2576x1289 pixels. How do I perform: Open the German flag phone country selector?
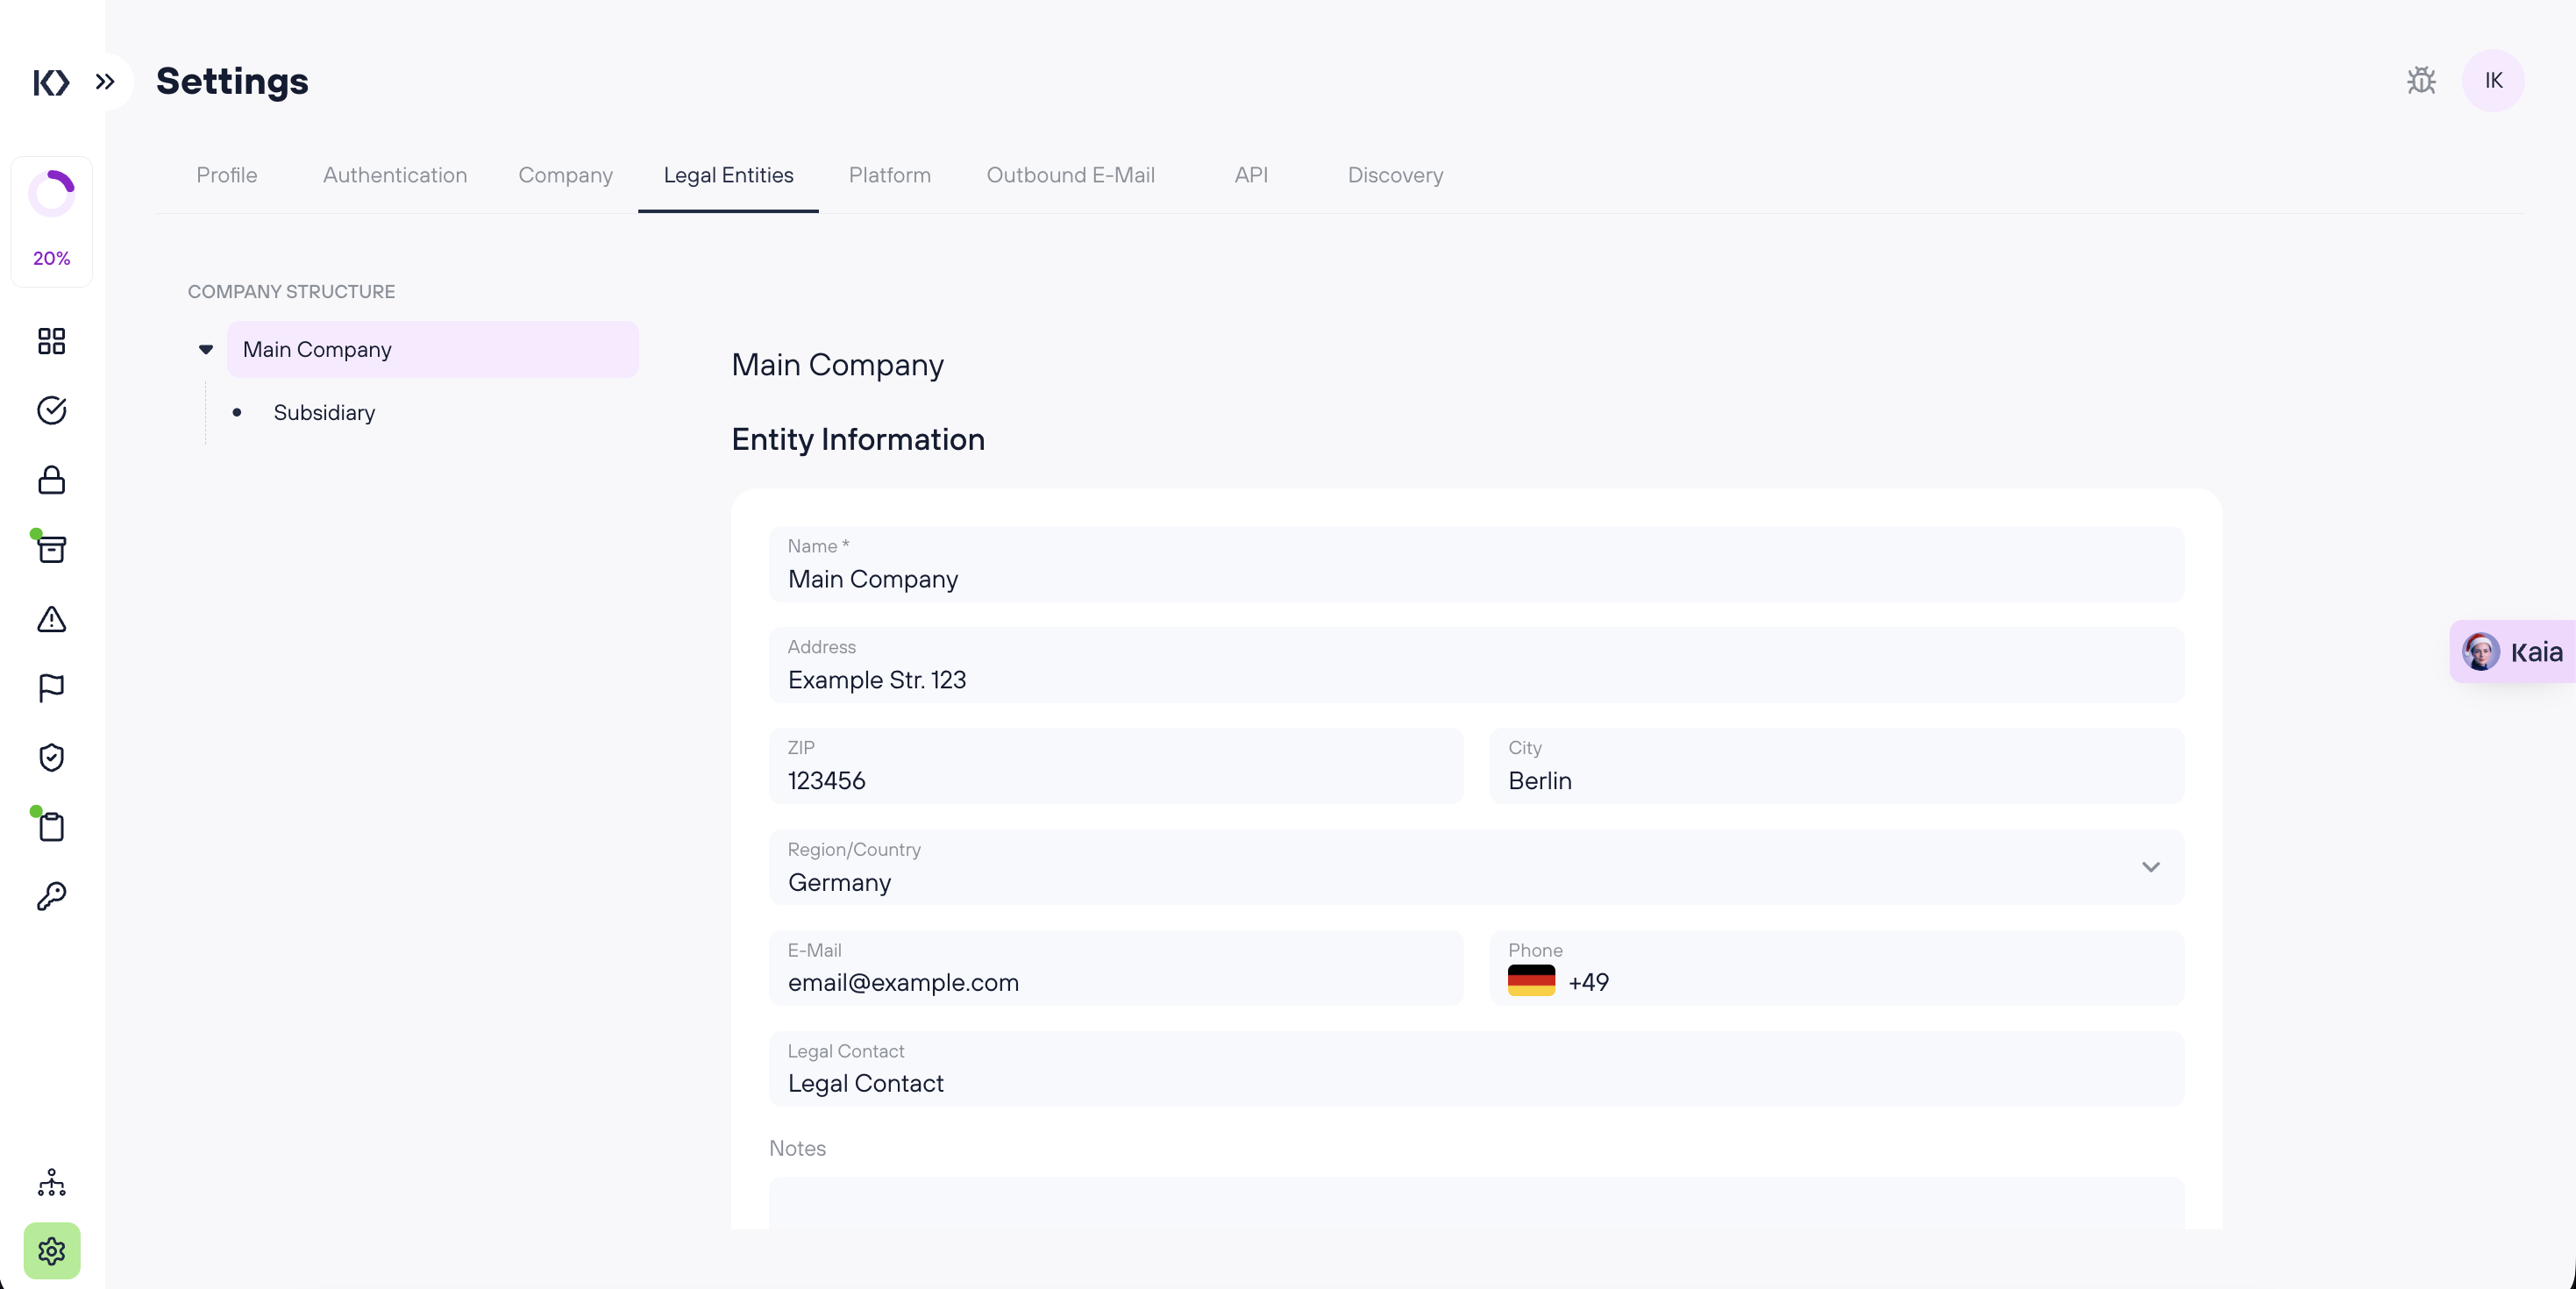[1530, 981]
